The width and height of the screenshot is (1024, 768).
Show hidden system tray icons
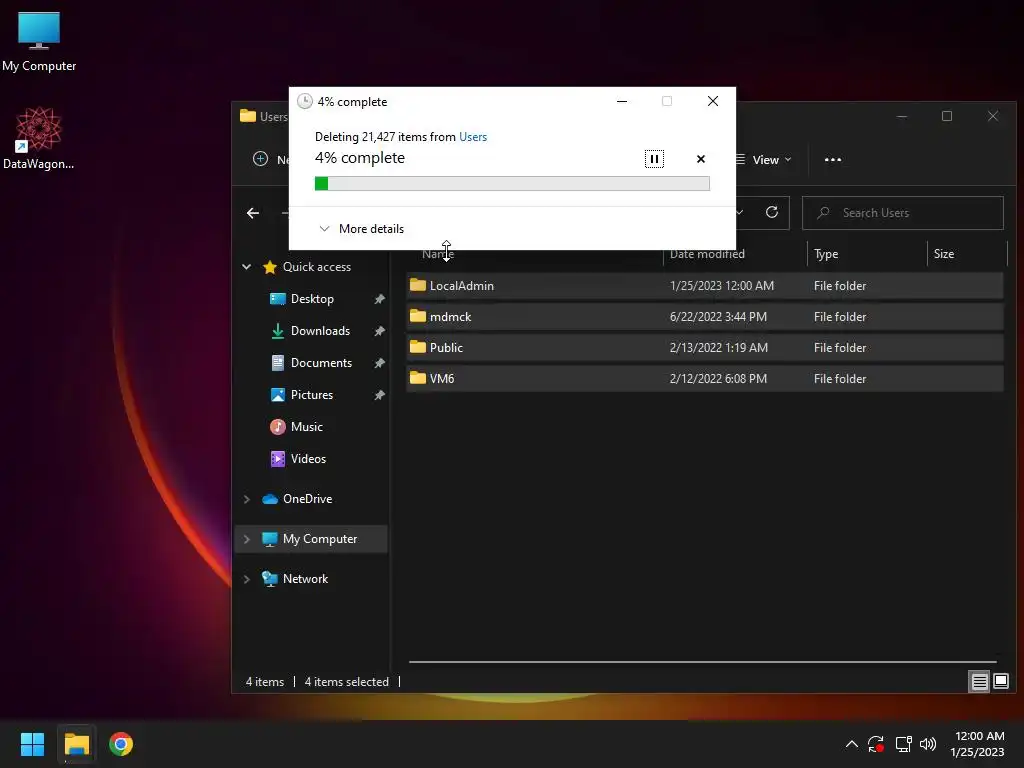pyautogui.click(x=852, y=744)
